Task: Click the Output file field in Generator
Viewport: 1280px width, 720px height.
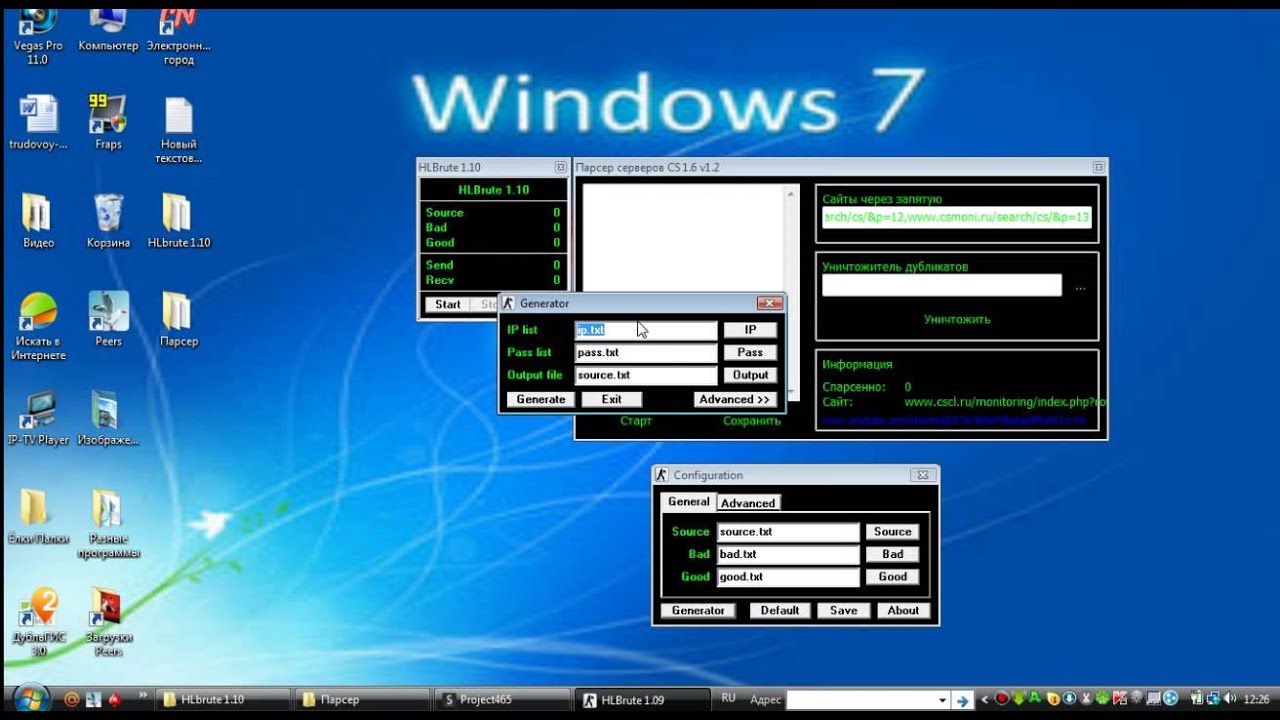Action: [x=646, y=376]
